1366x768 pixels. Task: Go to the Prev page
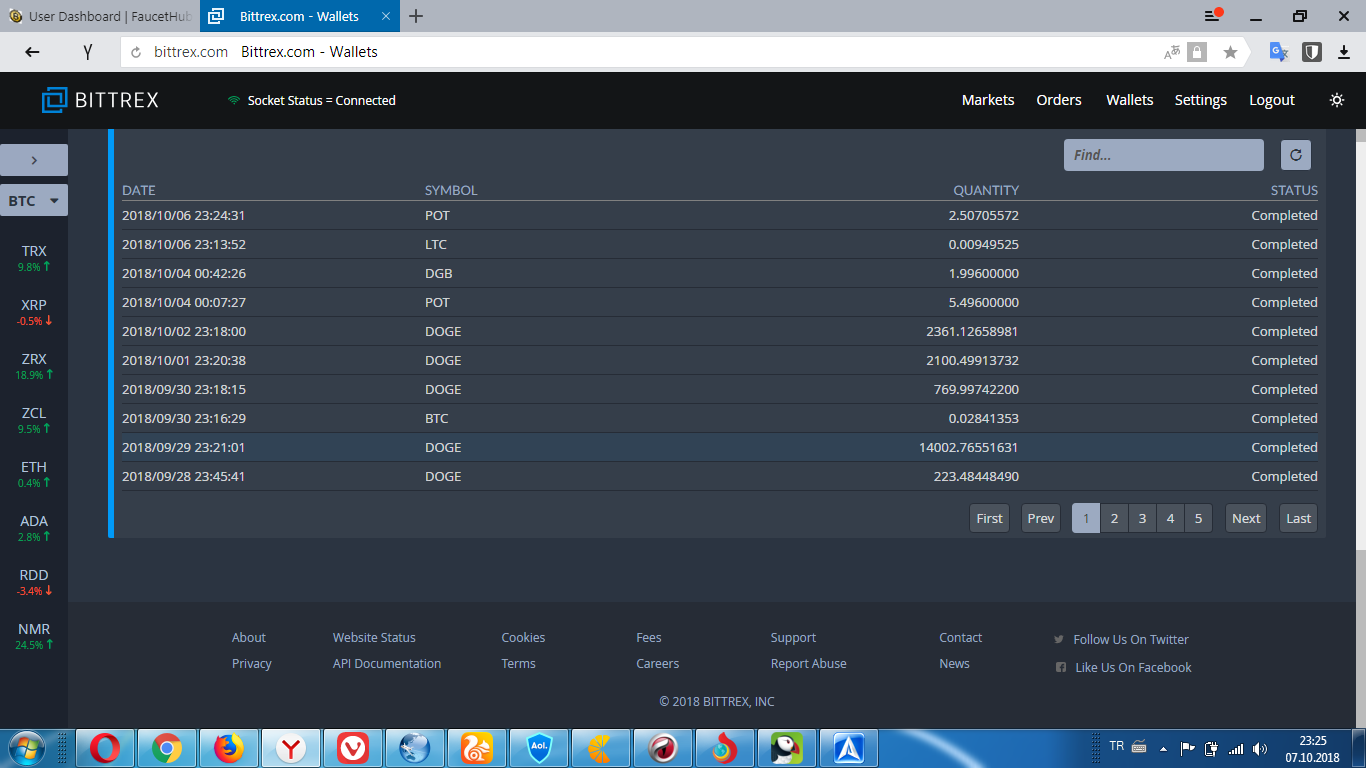(1041, 518)
